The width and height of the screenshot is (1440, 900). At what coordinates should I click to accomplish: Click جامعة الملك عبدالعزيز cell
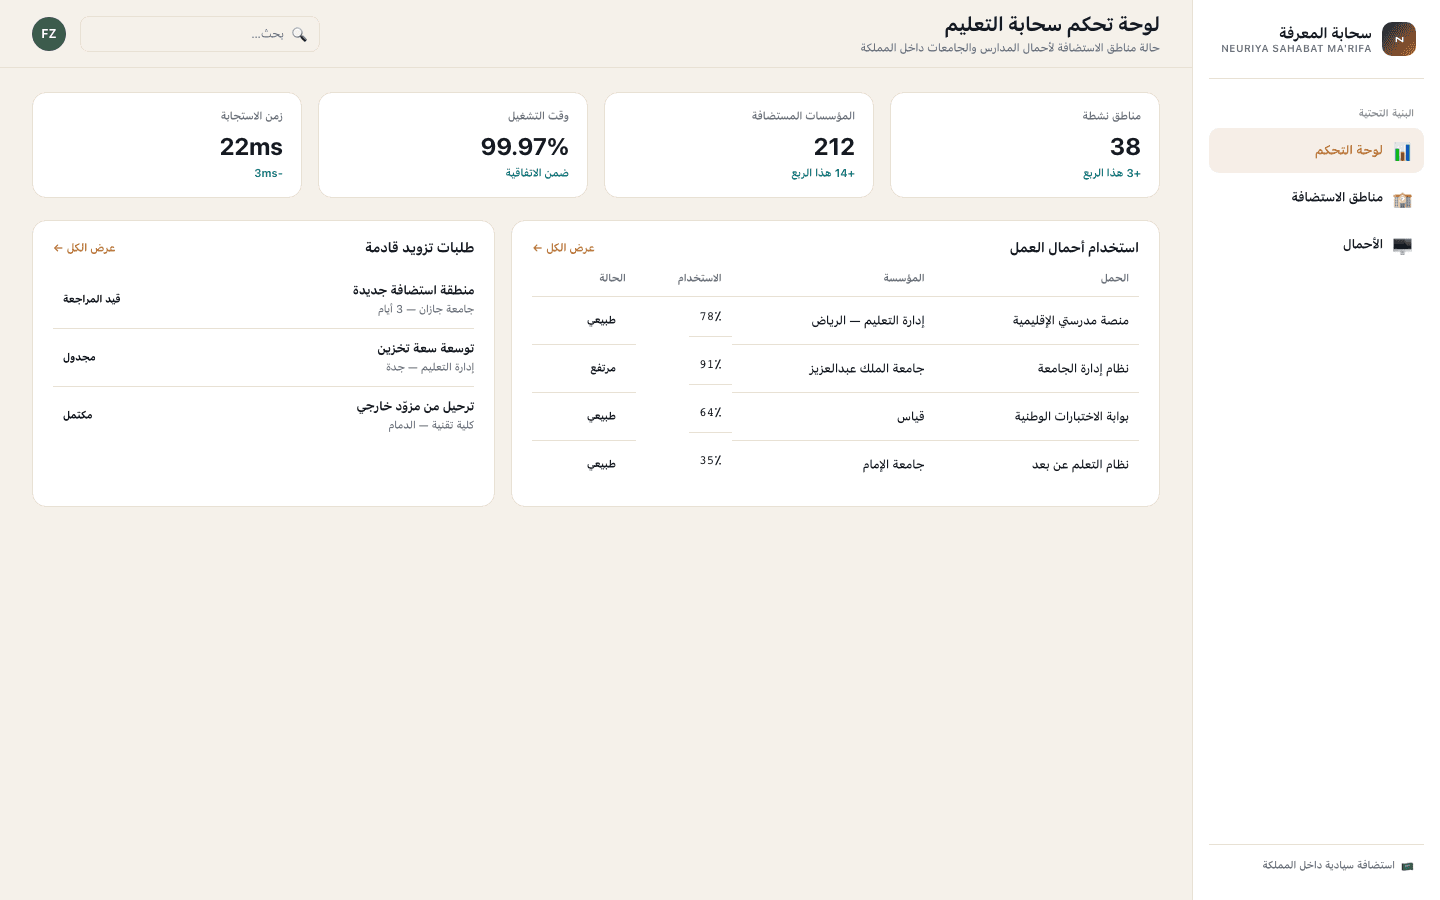pyautogui.click(x=867, y=369)
